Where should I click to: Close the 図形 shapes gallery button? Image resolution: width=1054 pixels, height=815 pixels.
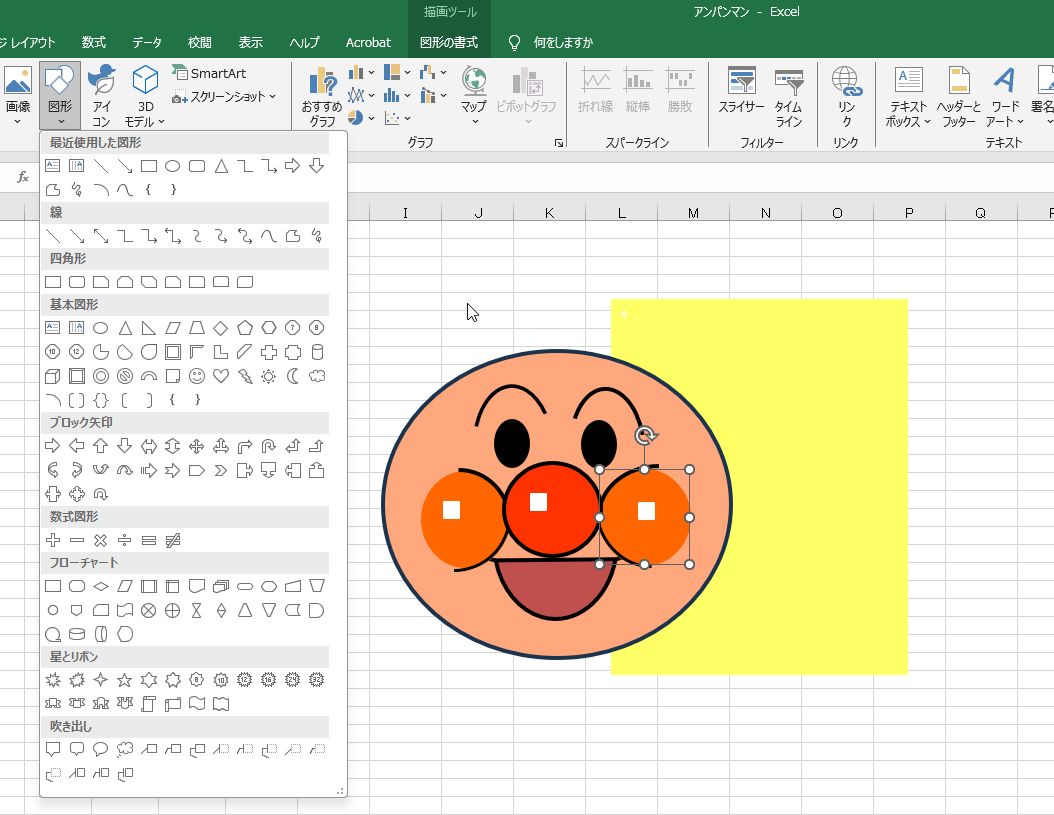tap(60, 95)
